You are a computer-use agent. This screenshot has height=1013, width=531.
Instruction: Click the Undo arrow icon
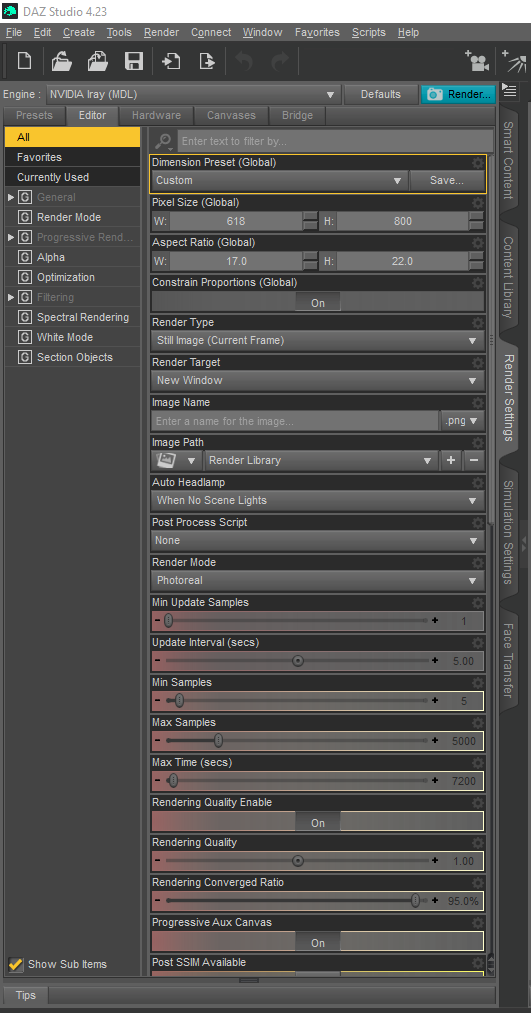coord(244,61)
